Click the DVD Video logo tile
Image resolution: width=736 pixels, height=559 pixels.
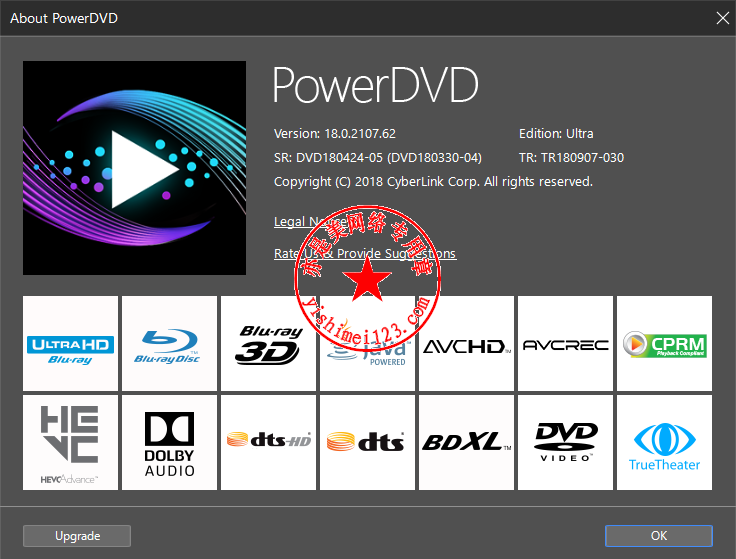tap(566, 442)
